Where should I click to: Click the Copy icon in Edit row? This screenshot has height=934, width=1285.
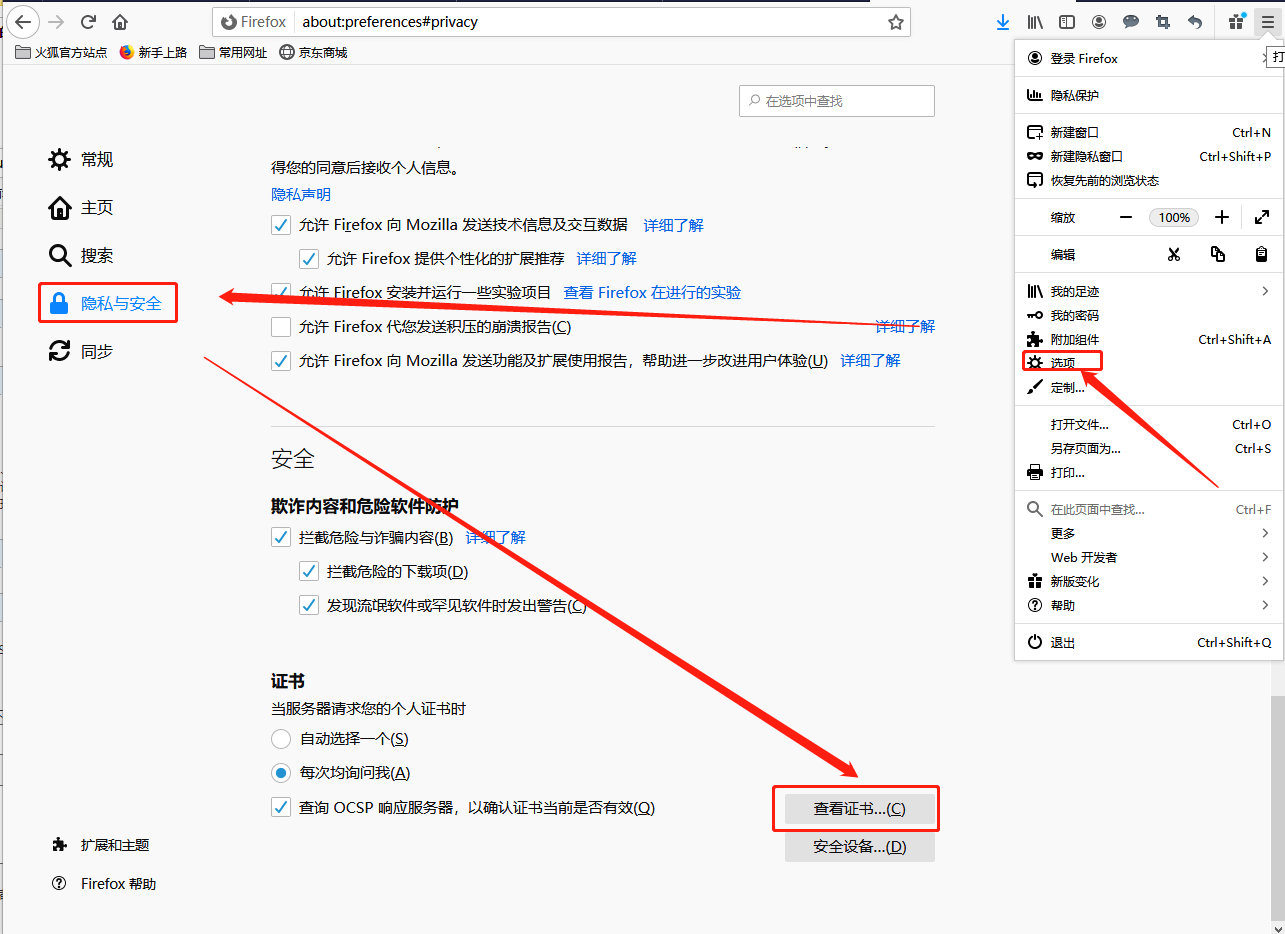coord(1218,254)
